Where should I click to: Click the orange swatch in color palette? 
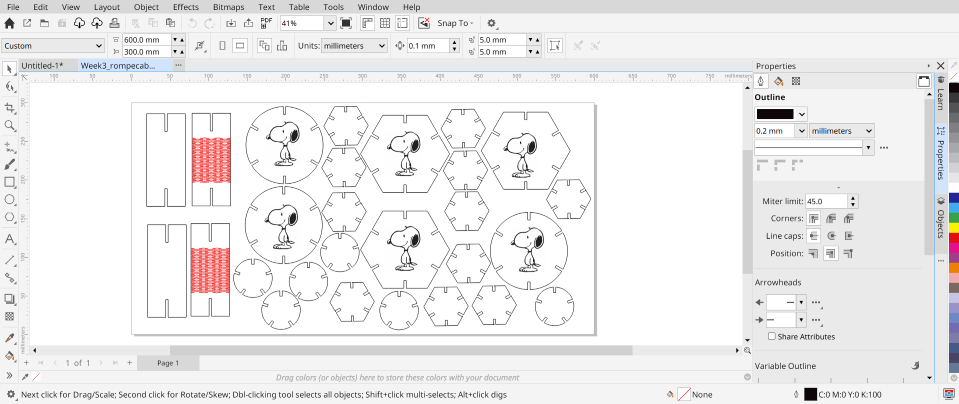pos(953,268)
